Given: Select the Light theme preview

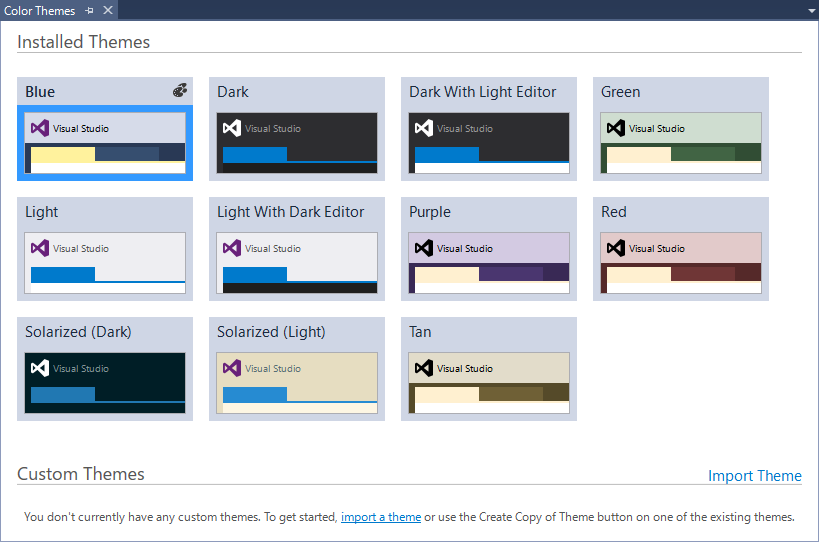Looking at the screenshot, I should tap(105, 263).
